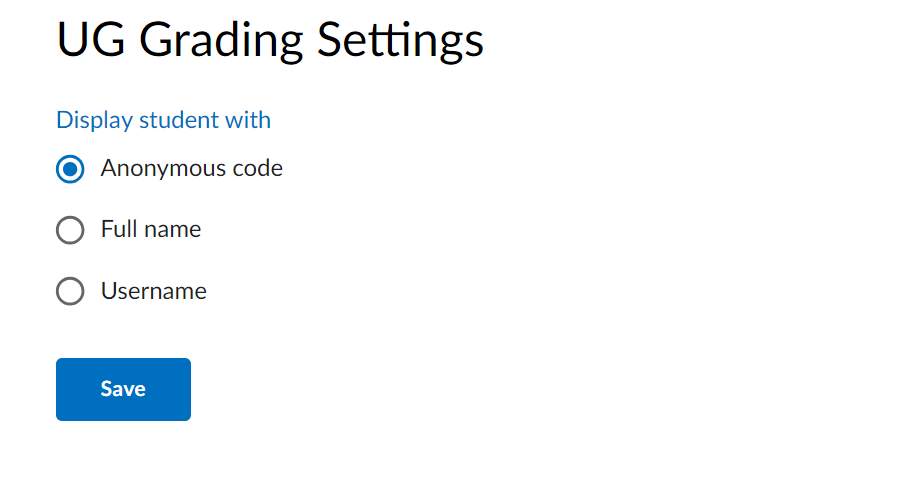Click the filled blue circle beside Anonymous code

click(x=70, y=169)
